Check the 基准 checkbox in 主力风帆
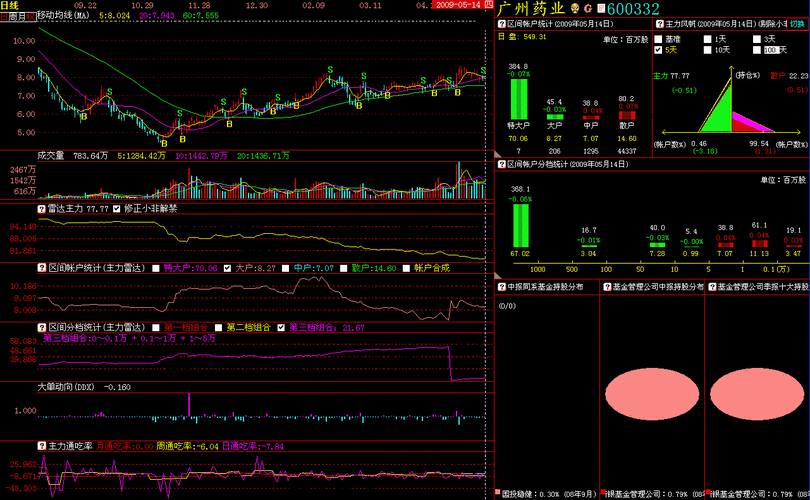The image size is (810, 500). (658, 39)
